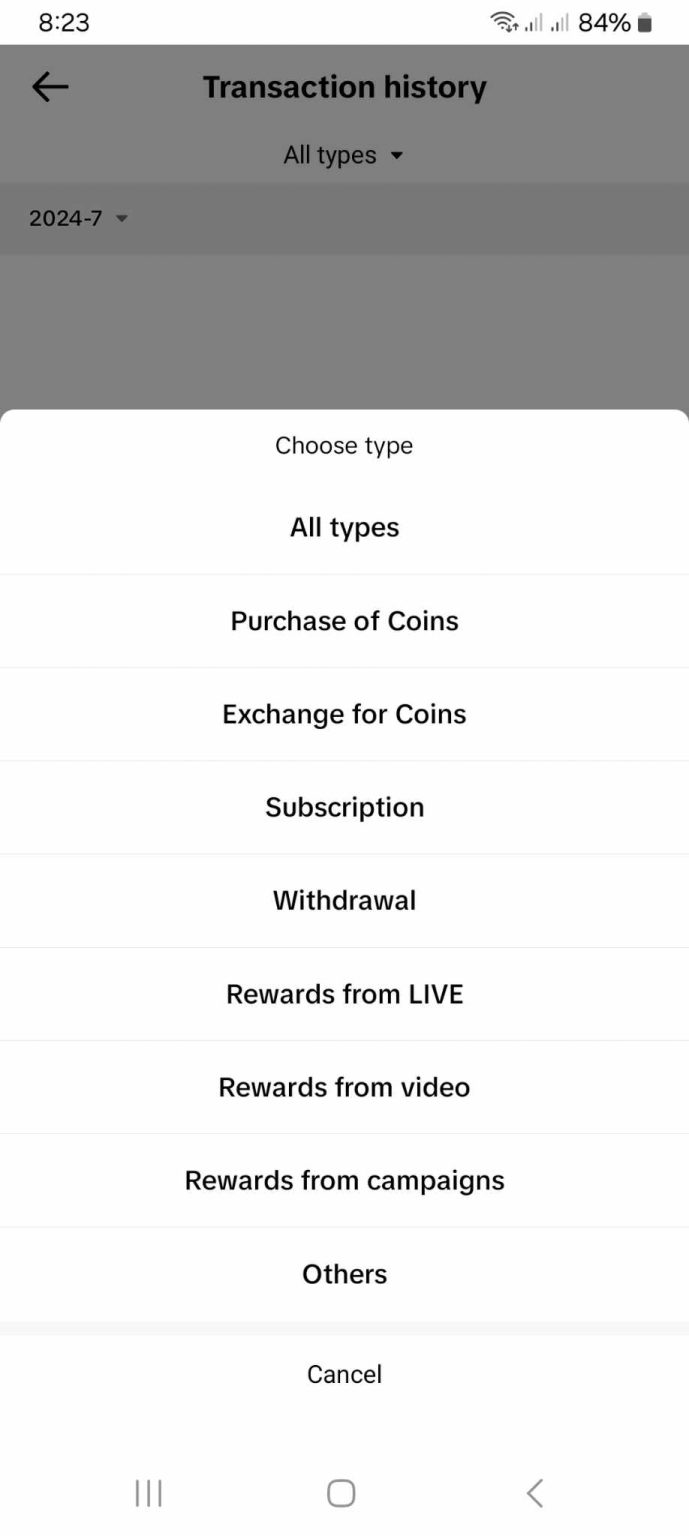Select the Subscription transaction type
This screenshot has height=1536, width=689.
[x=344, y=807]
